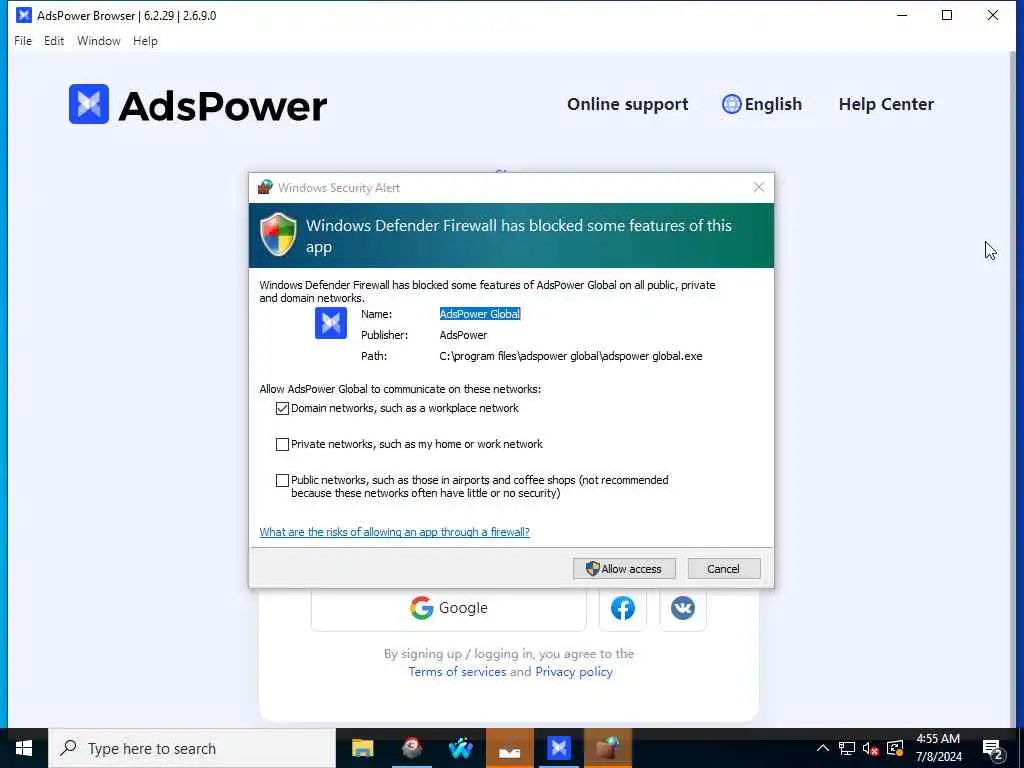1024x768 pixels.
Task: Click the orange taskbar app icon
Action: (x=509, y=748)
